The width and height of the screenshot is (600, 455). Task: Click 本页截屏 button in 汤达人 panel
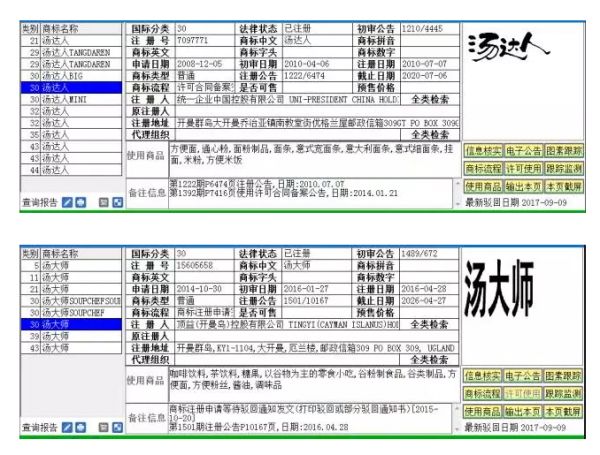pyautogui.click(x=564, y=186)
